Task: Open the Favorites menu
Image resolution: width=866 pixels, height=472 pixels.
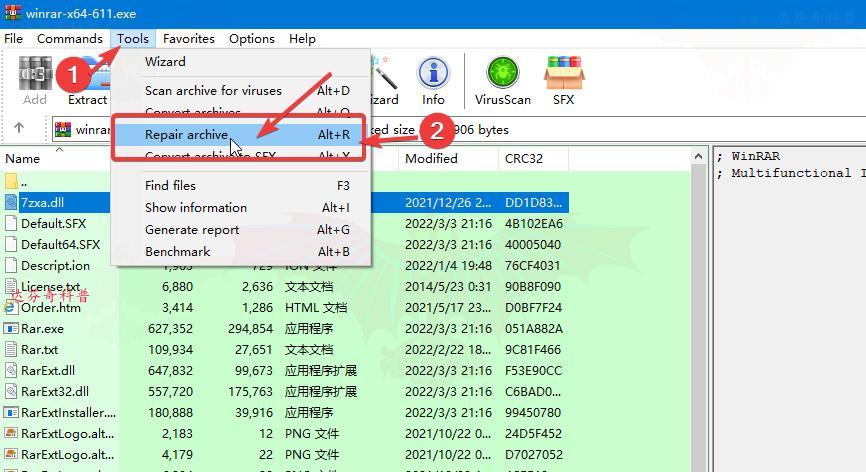Action: point(188,39)
